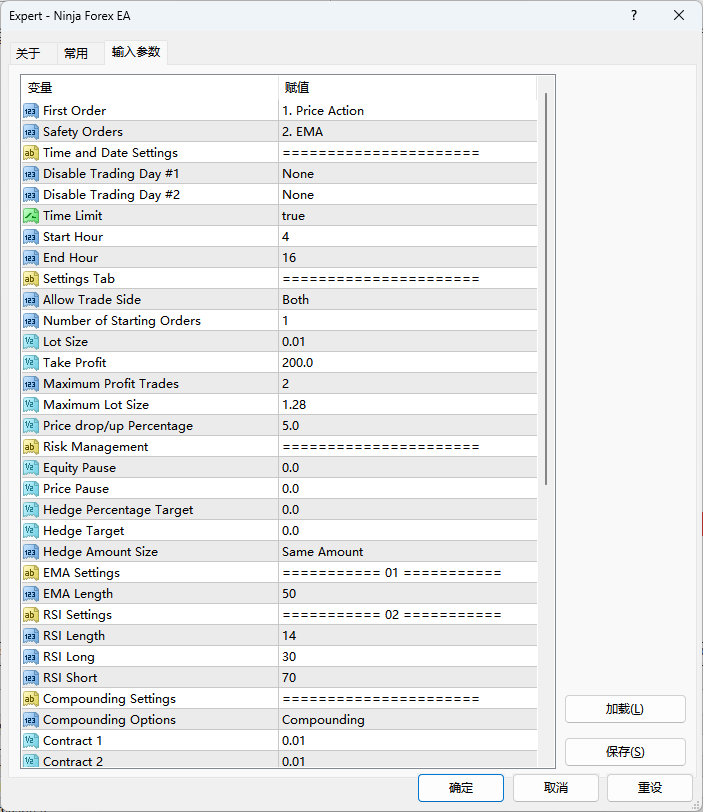Click the Settings Tab string icon
This screenshot has height=812, width=703.
(x=31, y=279)
